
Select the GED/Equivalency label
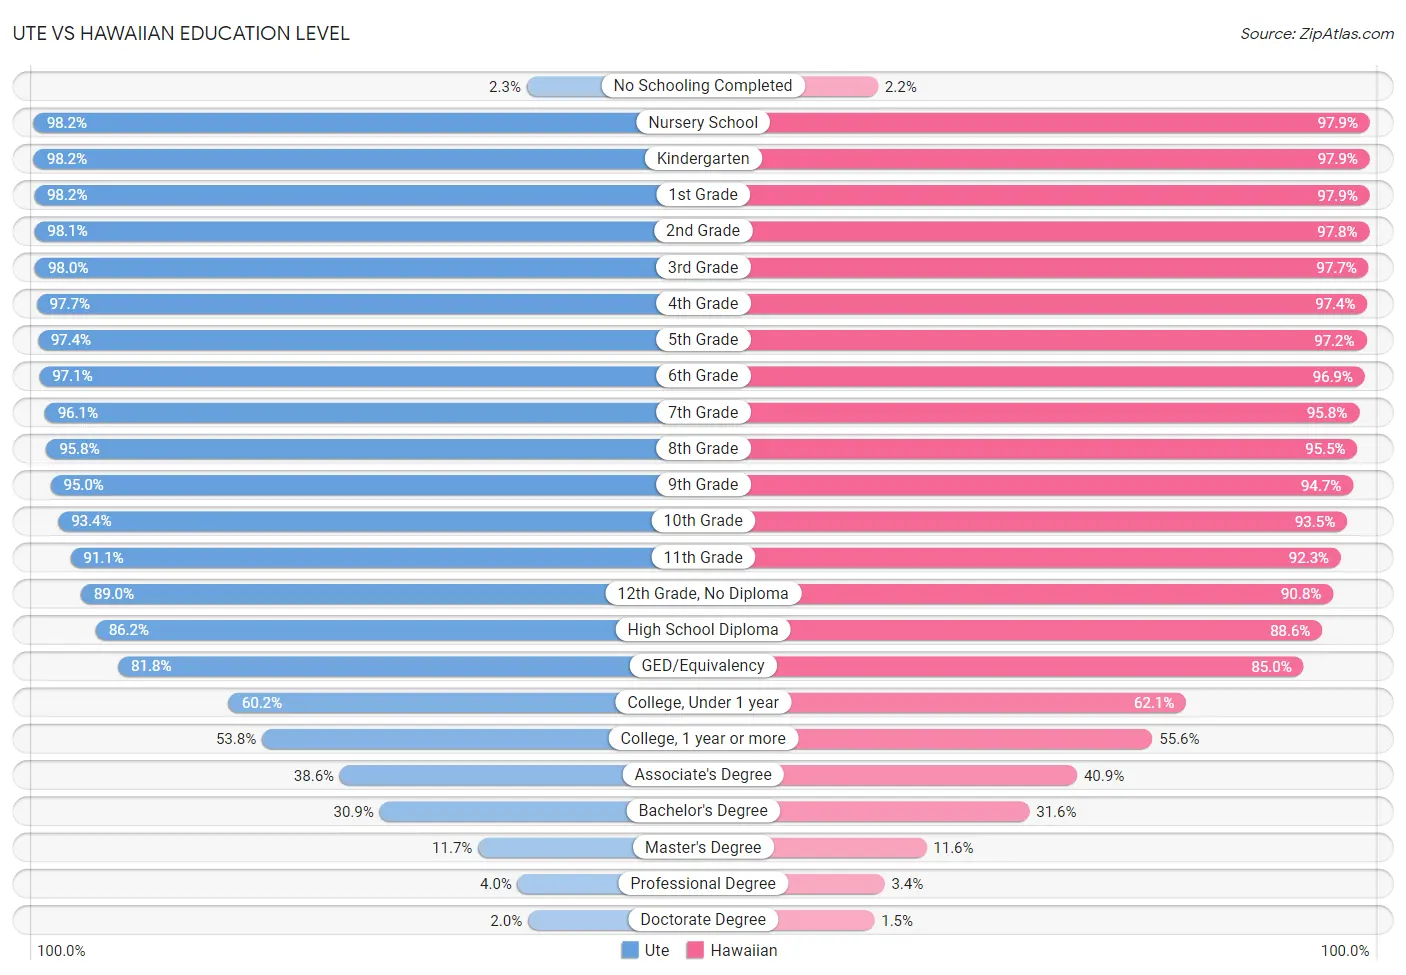click(703, 666)
